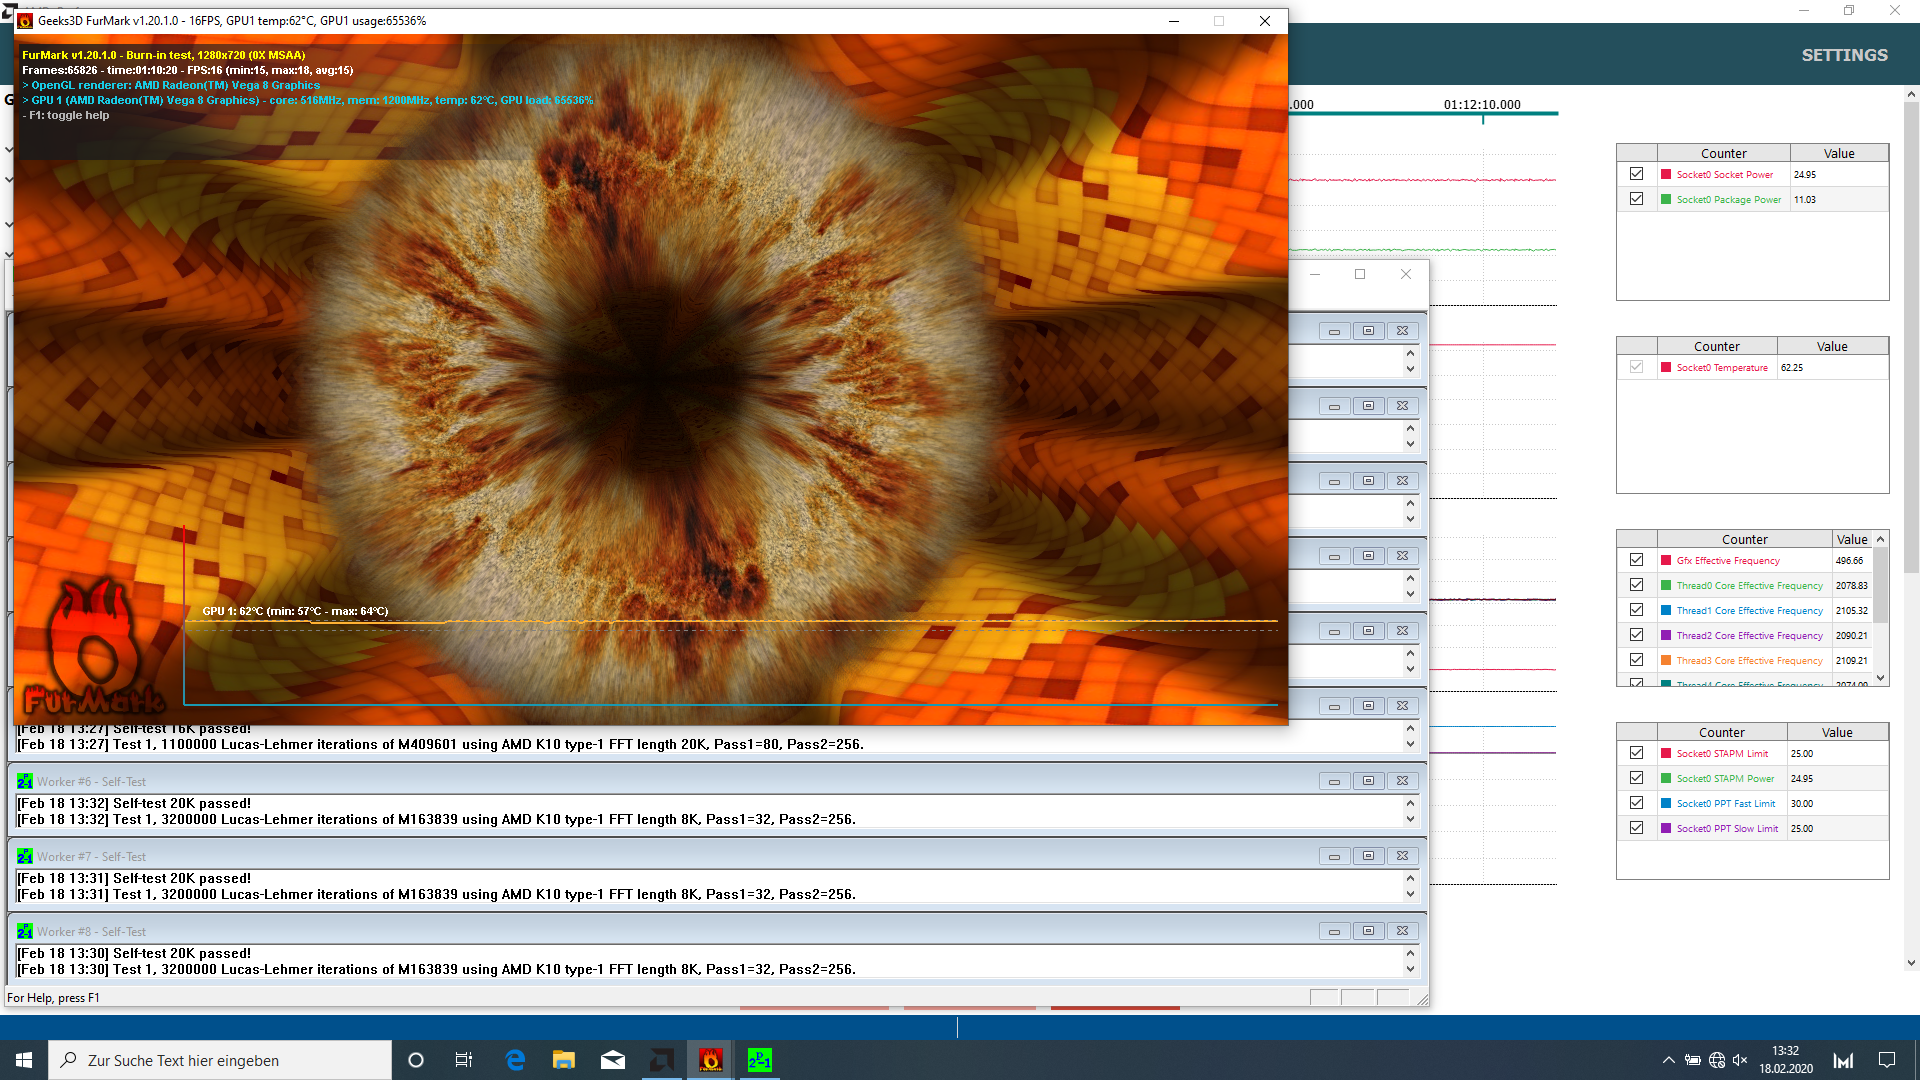Click the Counter column header in the power table
1920x1080 pixels.
tap(1723, 153)
